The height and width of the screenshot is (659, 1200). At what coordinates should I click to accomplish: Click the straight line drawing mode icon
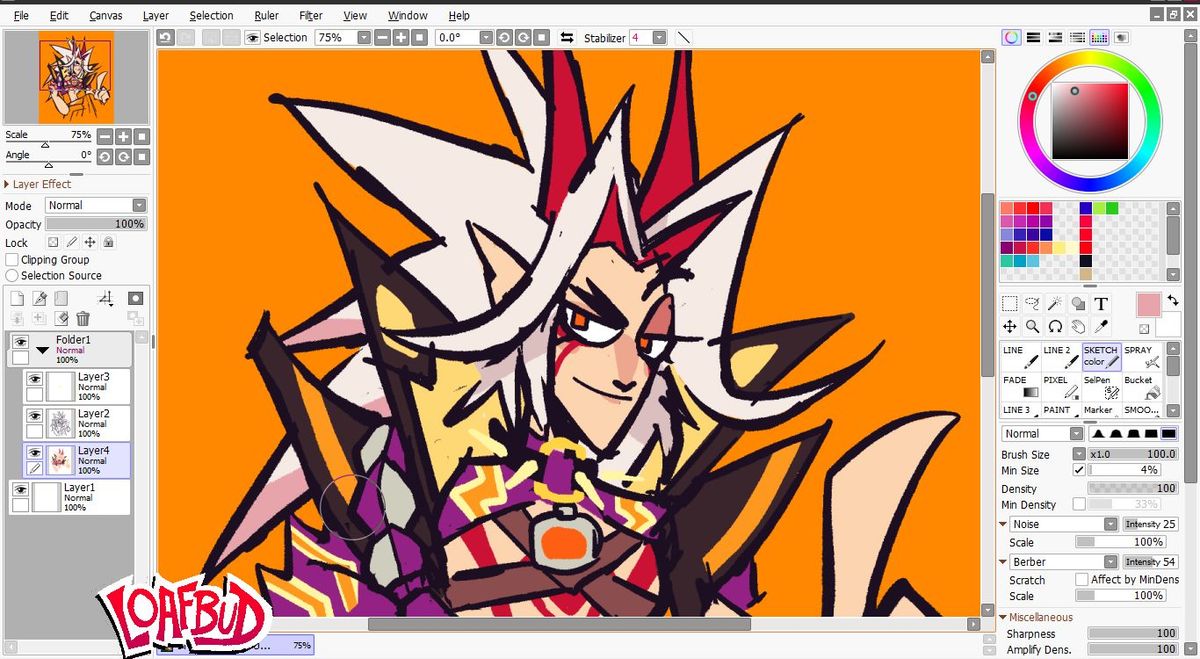point(684,37)
